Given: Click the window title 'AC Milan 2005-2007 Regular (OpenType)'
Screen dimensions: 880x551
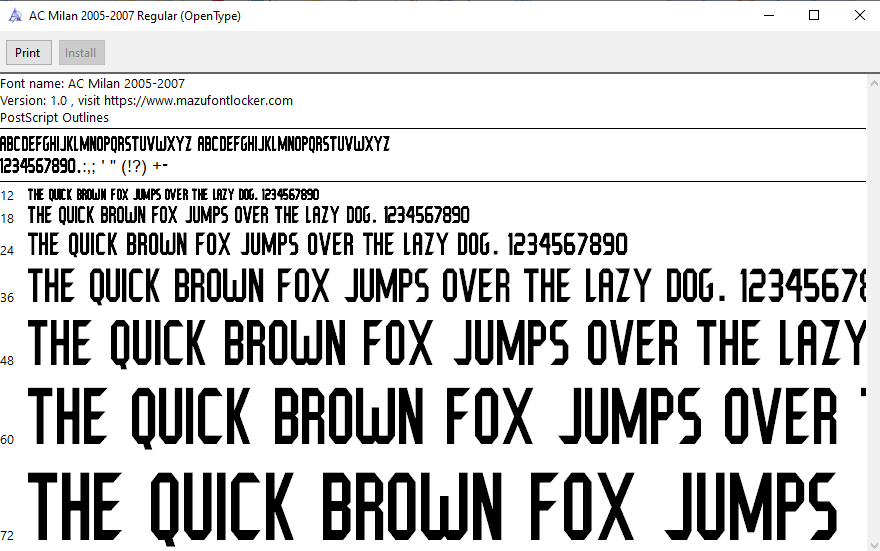Looking at the screenshot, I should (135, 16).
